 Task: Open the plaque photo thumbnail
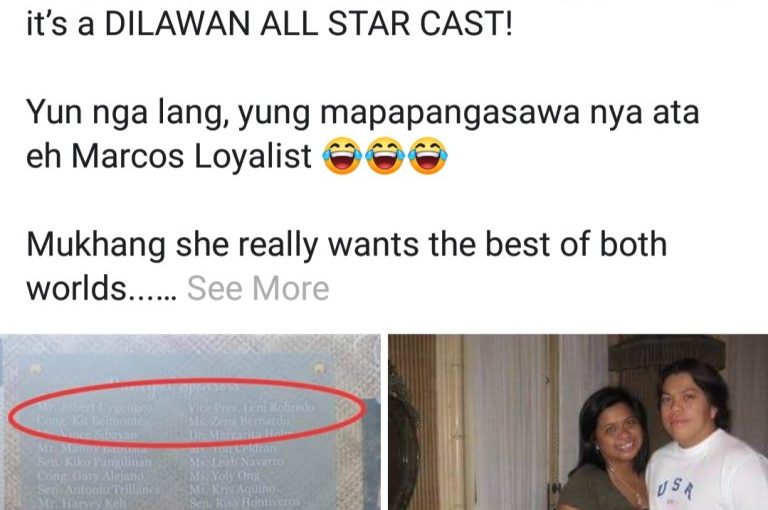(x=190, y=422)
